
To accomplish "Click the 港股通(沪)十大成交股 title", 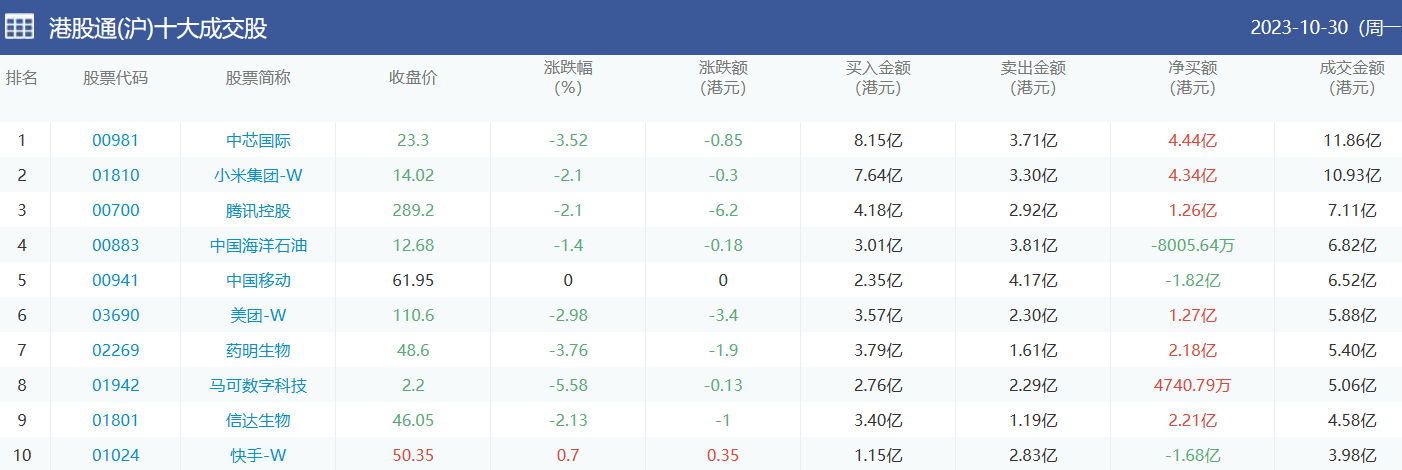I will click(158, 28).
